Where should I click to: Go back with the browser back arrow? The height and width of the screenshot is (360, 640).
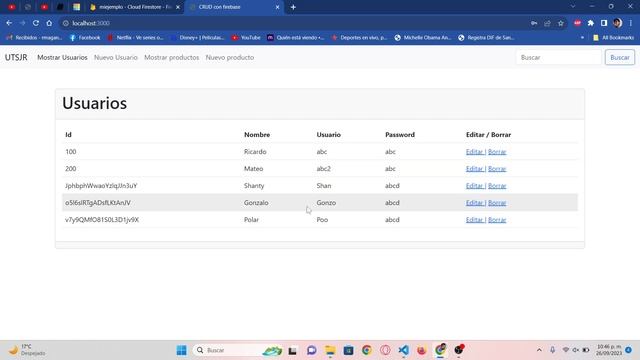click(9, 23)
